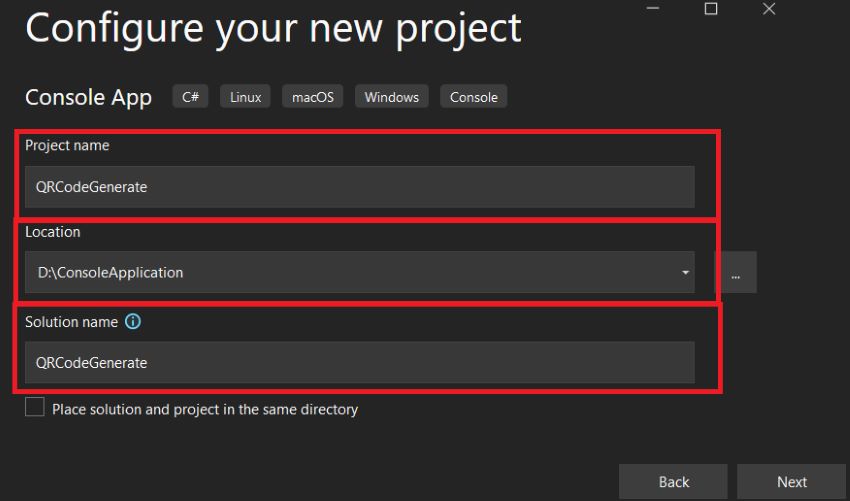Click the macOS platform tag
This screenshot has height=501, width=850.
[x=313, y=97]
